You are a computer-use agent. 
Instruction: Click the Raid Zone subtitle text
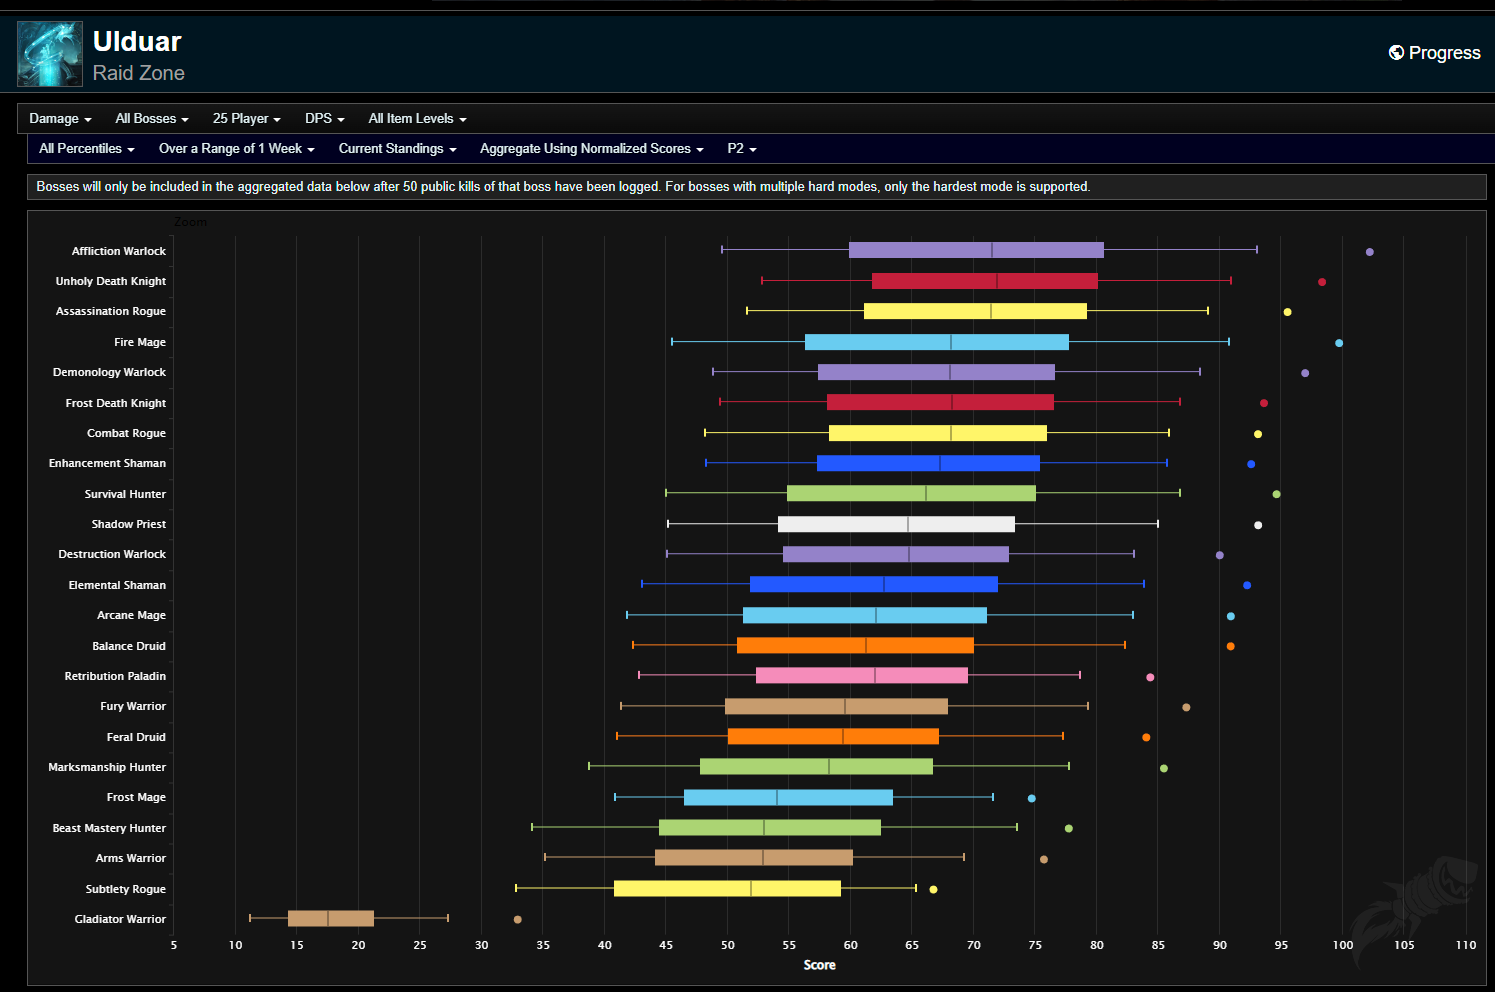click(x=139, y=73)
